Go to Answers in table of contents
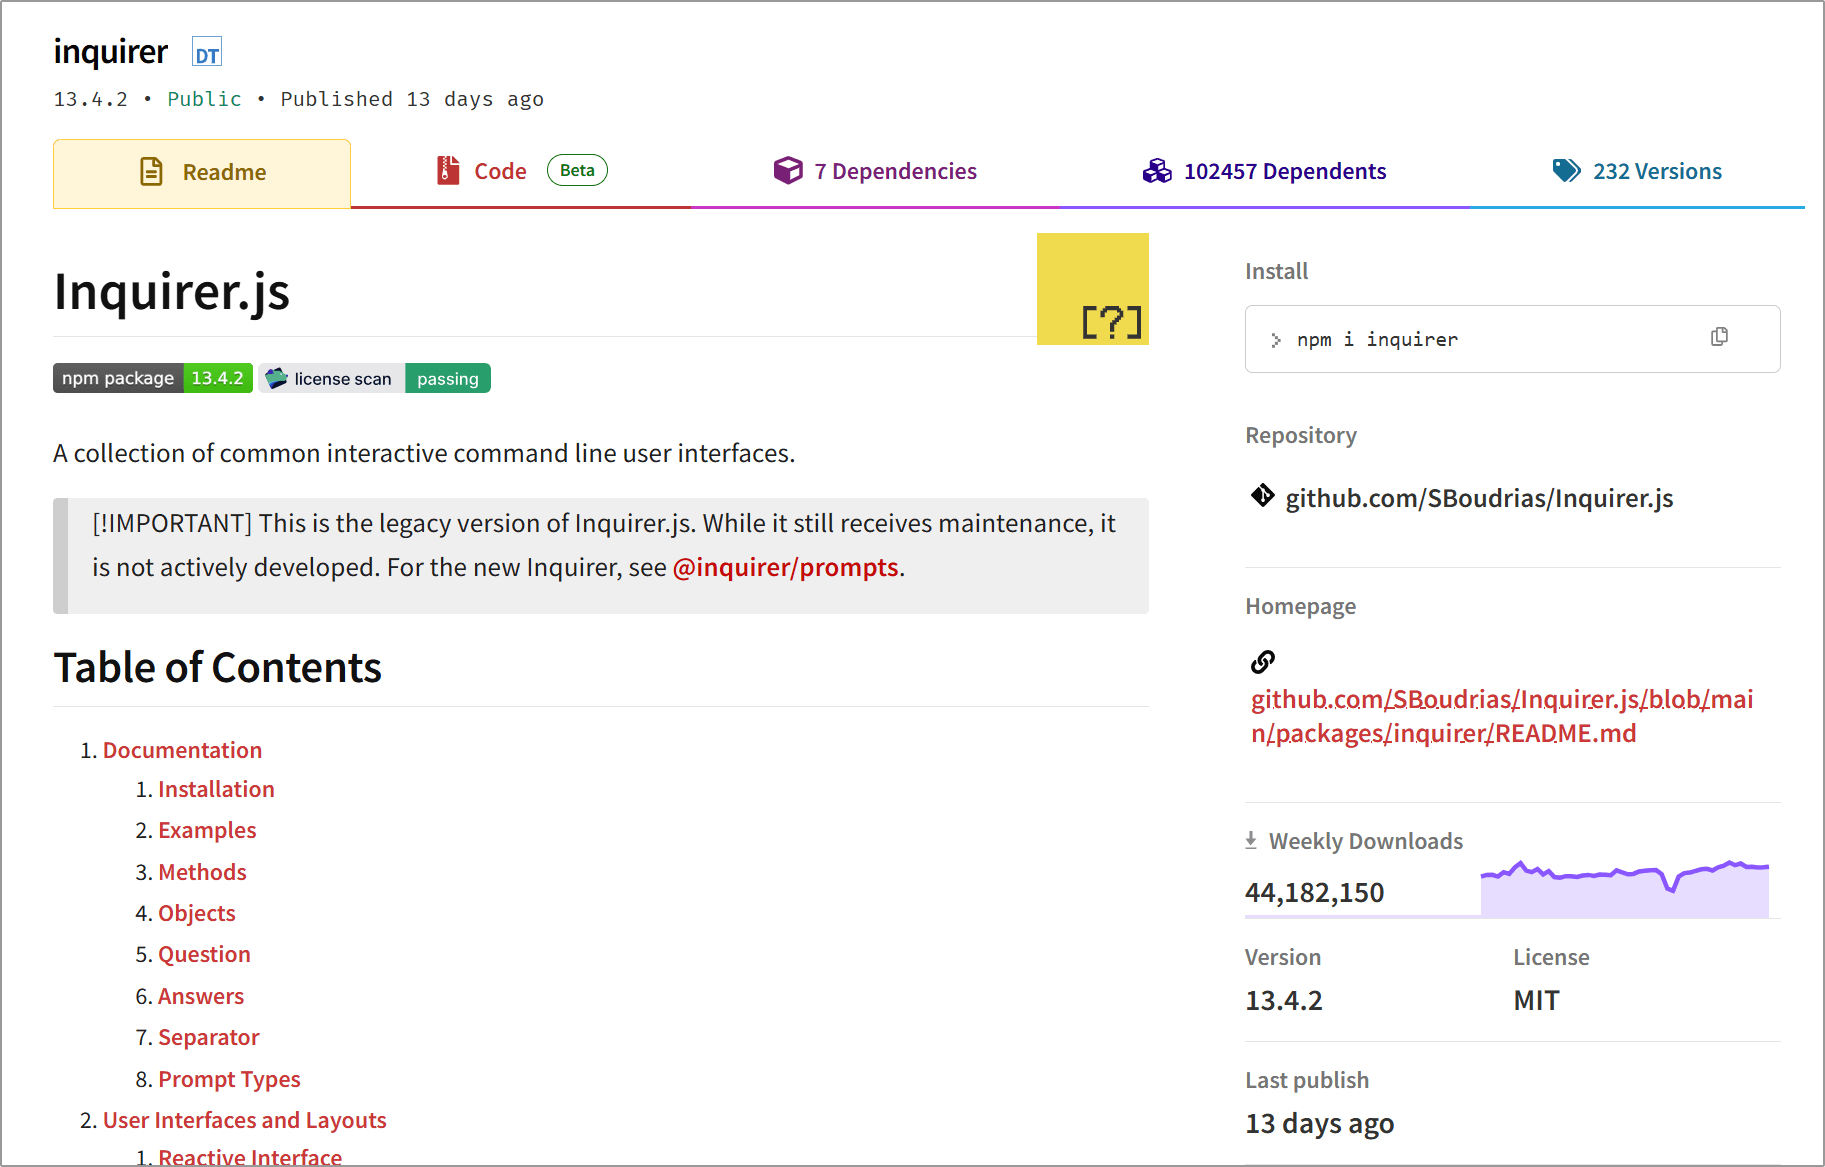Screen dimensions: 1825x1167 (x=201, y=996)
